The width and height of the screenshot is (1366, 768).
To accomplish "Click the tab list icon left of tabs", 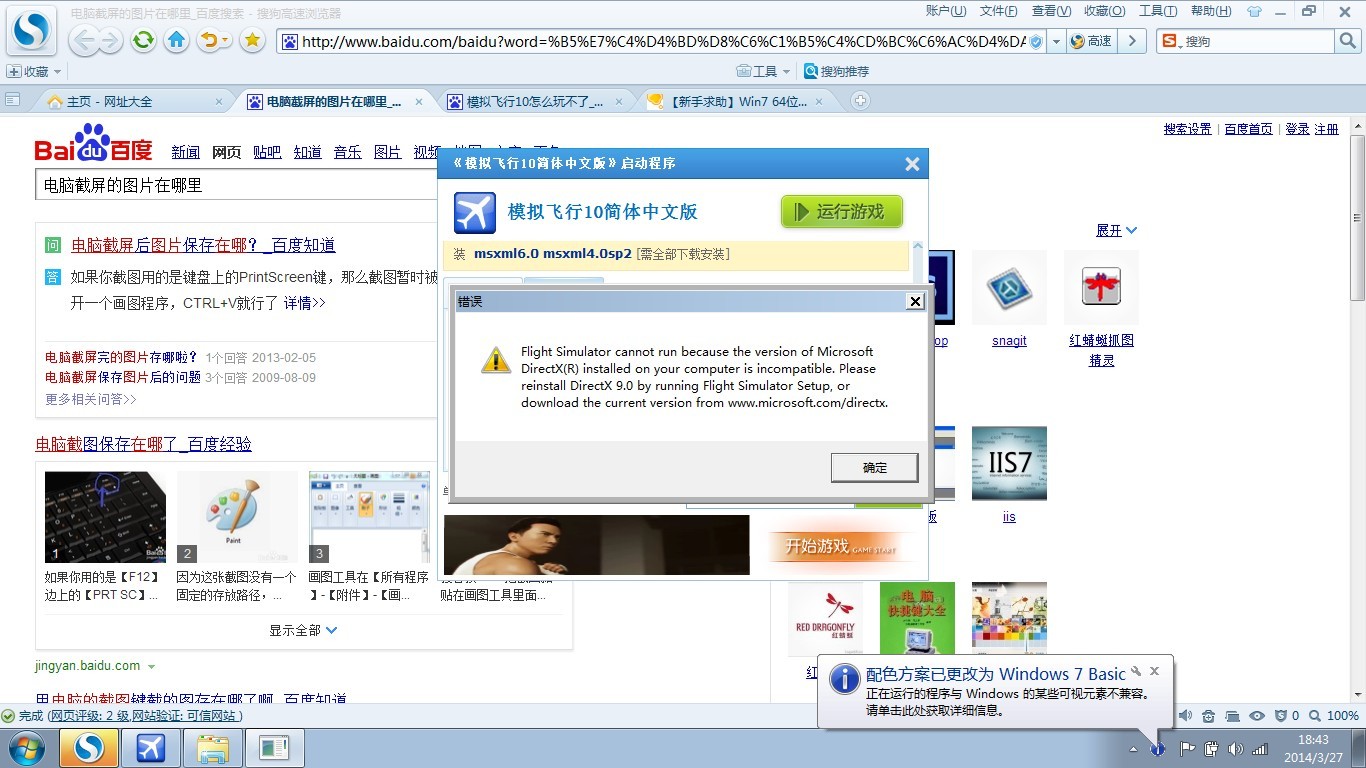I will pyautogui.click(x=12, y=100).
